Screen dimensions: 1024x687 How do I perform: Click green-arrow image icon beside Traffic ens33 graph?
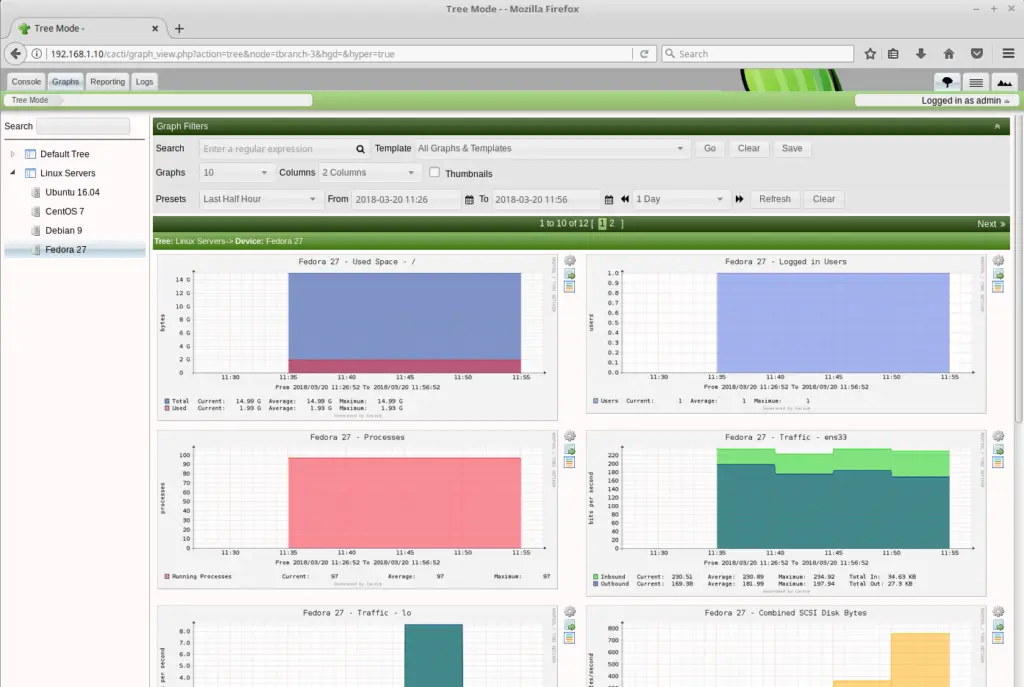pos(999,450)
